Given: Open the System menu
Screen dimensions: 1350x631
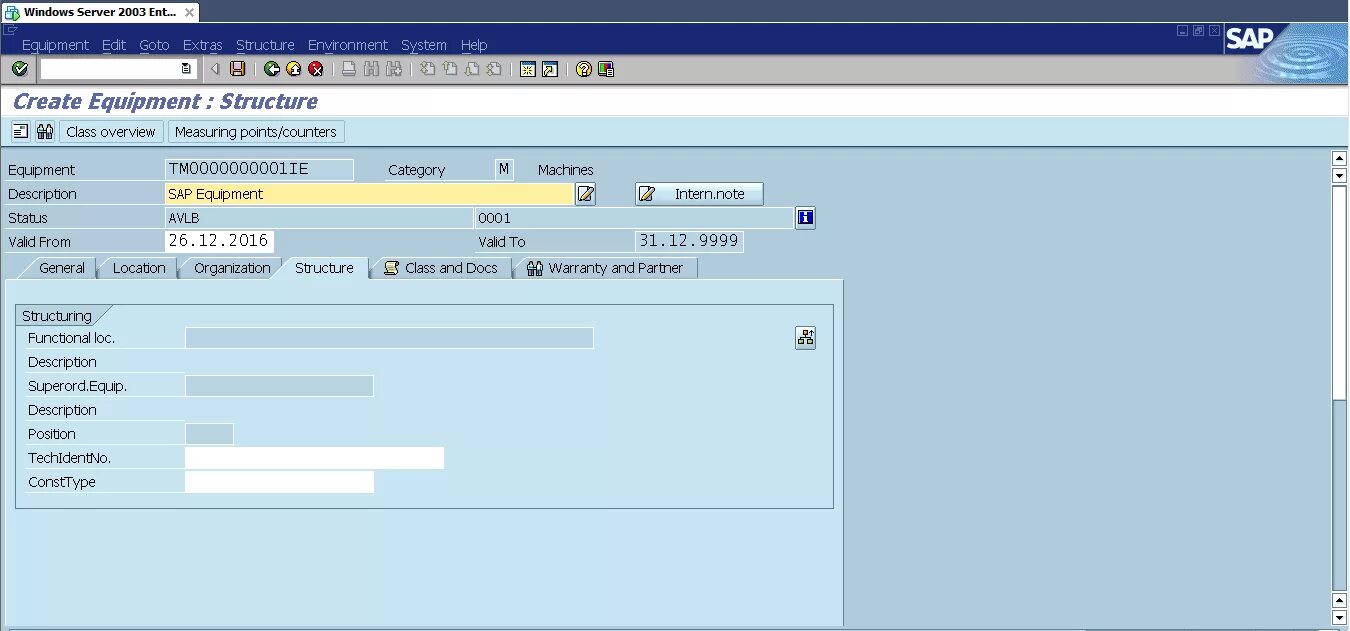Looking at the screenshot, I should point(424,45).
